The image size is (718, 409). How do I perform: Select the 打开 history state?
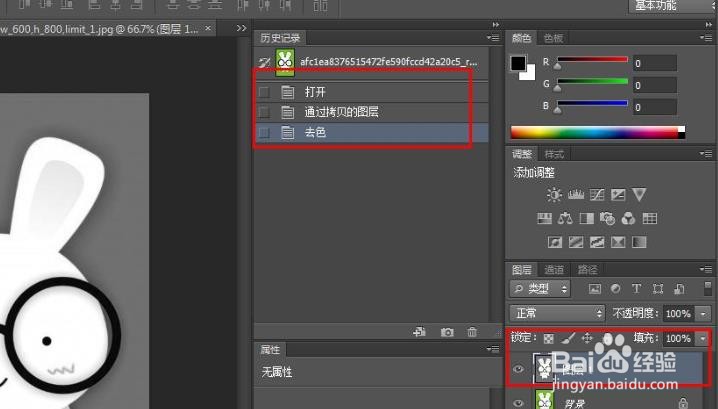(372, 92)
